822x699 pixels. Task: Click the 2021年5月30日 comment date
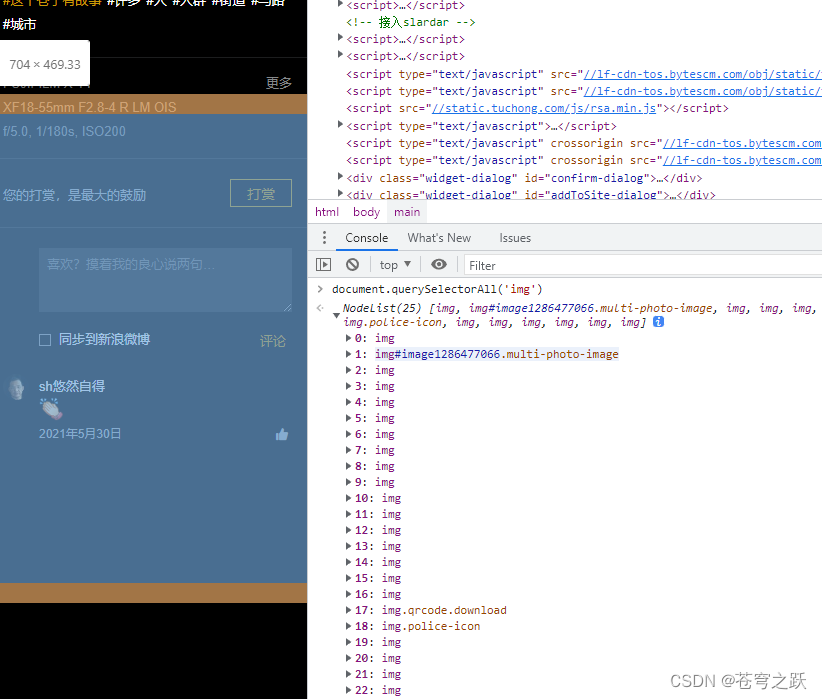pyautogui.click(x=80, y=434)
